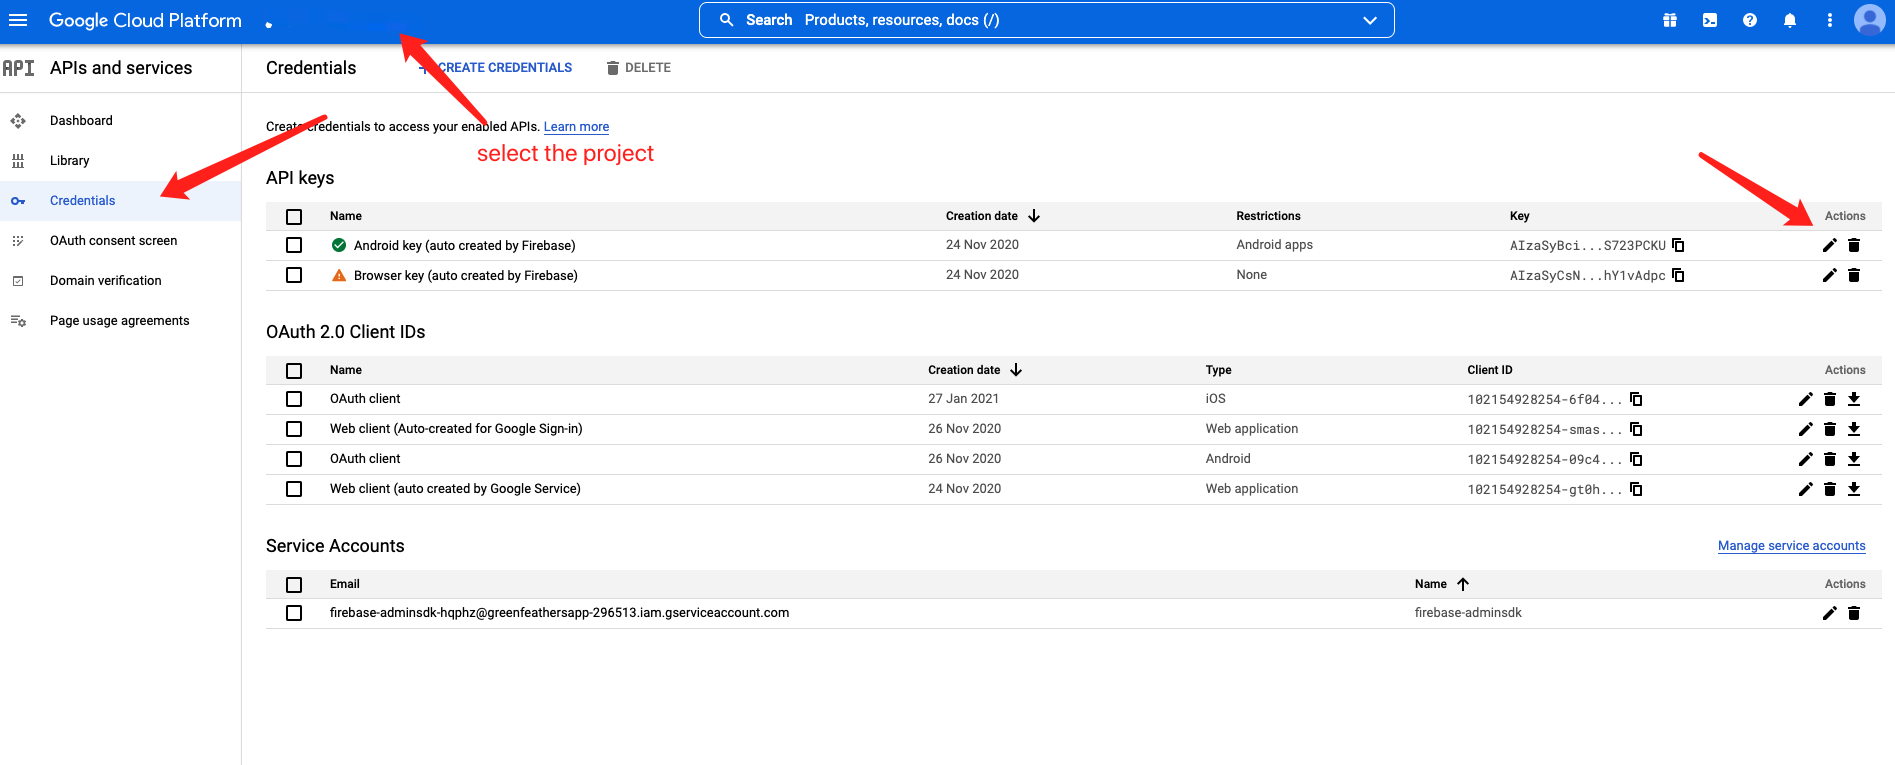
Task: Open firebase-adminsdk service account email
Action: (559, 613)
